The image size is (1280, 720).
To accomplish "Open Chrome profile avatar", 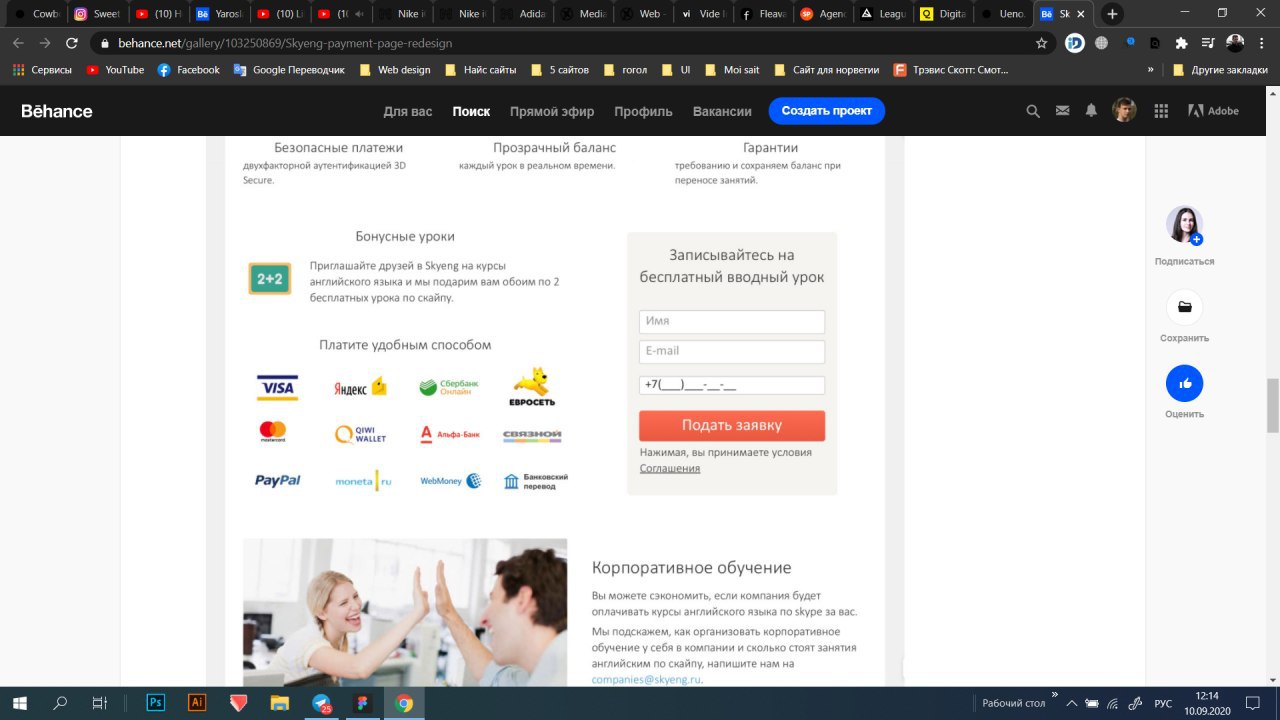I will point(1235,43).
